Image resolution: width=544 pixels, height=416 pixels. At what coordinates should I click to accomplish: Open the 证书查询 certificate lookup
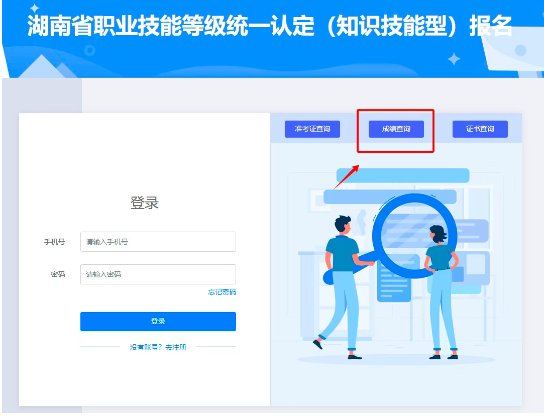[x=480, y=129]
